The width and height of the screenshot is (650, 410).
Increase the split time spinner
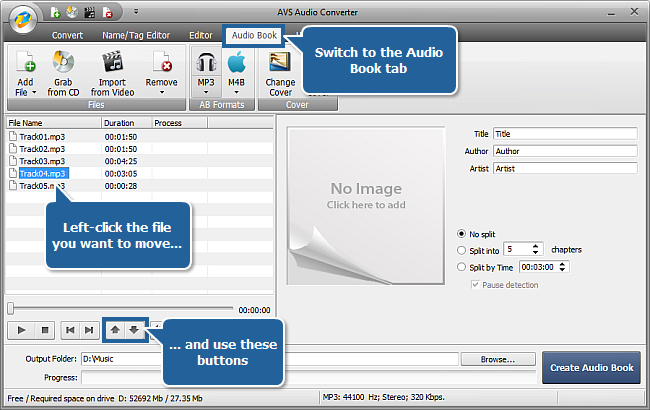pos(562,264)
